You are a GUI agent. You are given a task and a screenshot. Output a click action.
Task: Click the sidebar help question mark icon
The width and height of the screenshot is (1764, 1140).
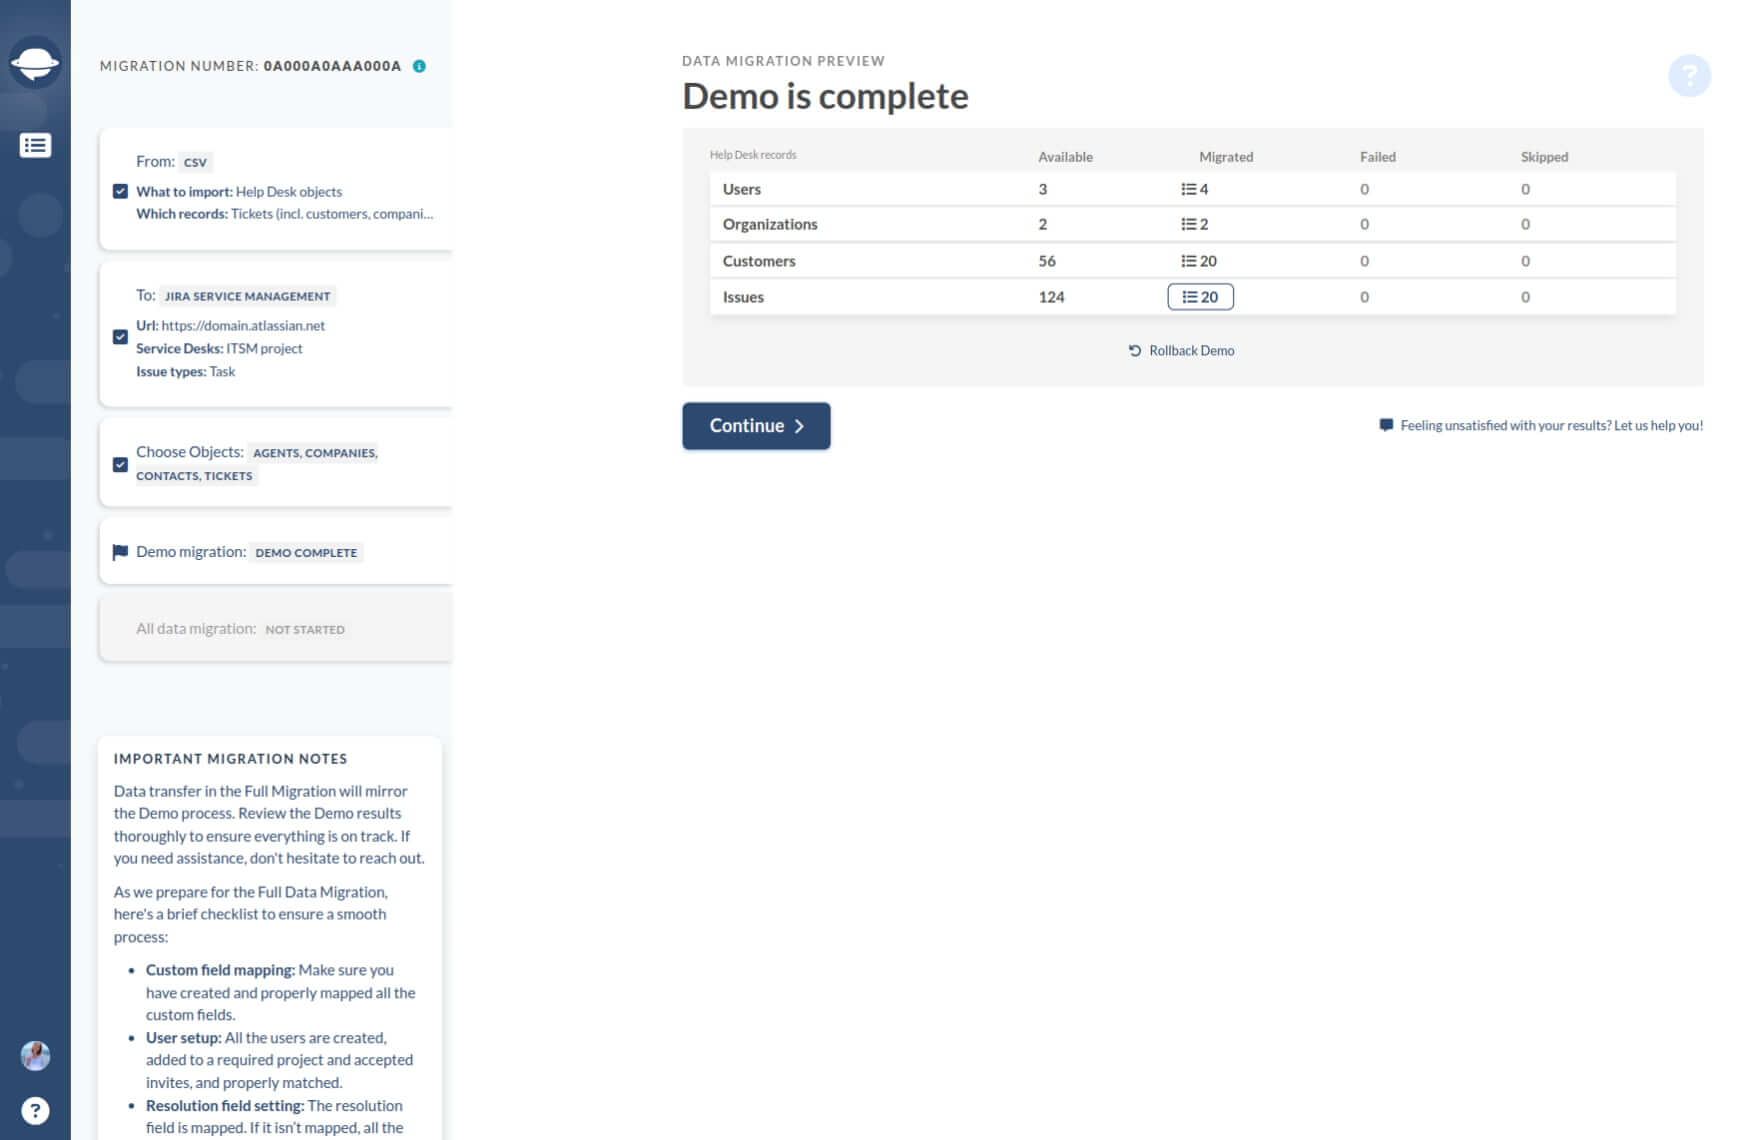point(35,1111)
